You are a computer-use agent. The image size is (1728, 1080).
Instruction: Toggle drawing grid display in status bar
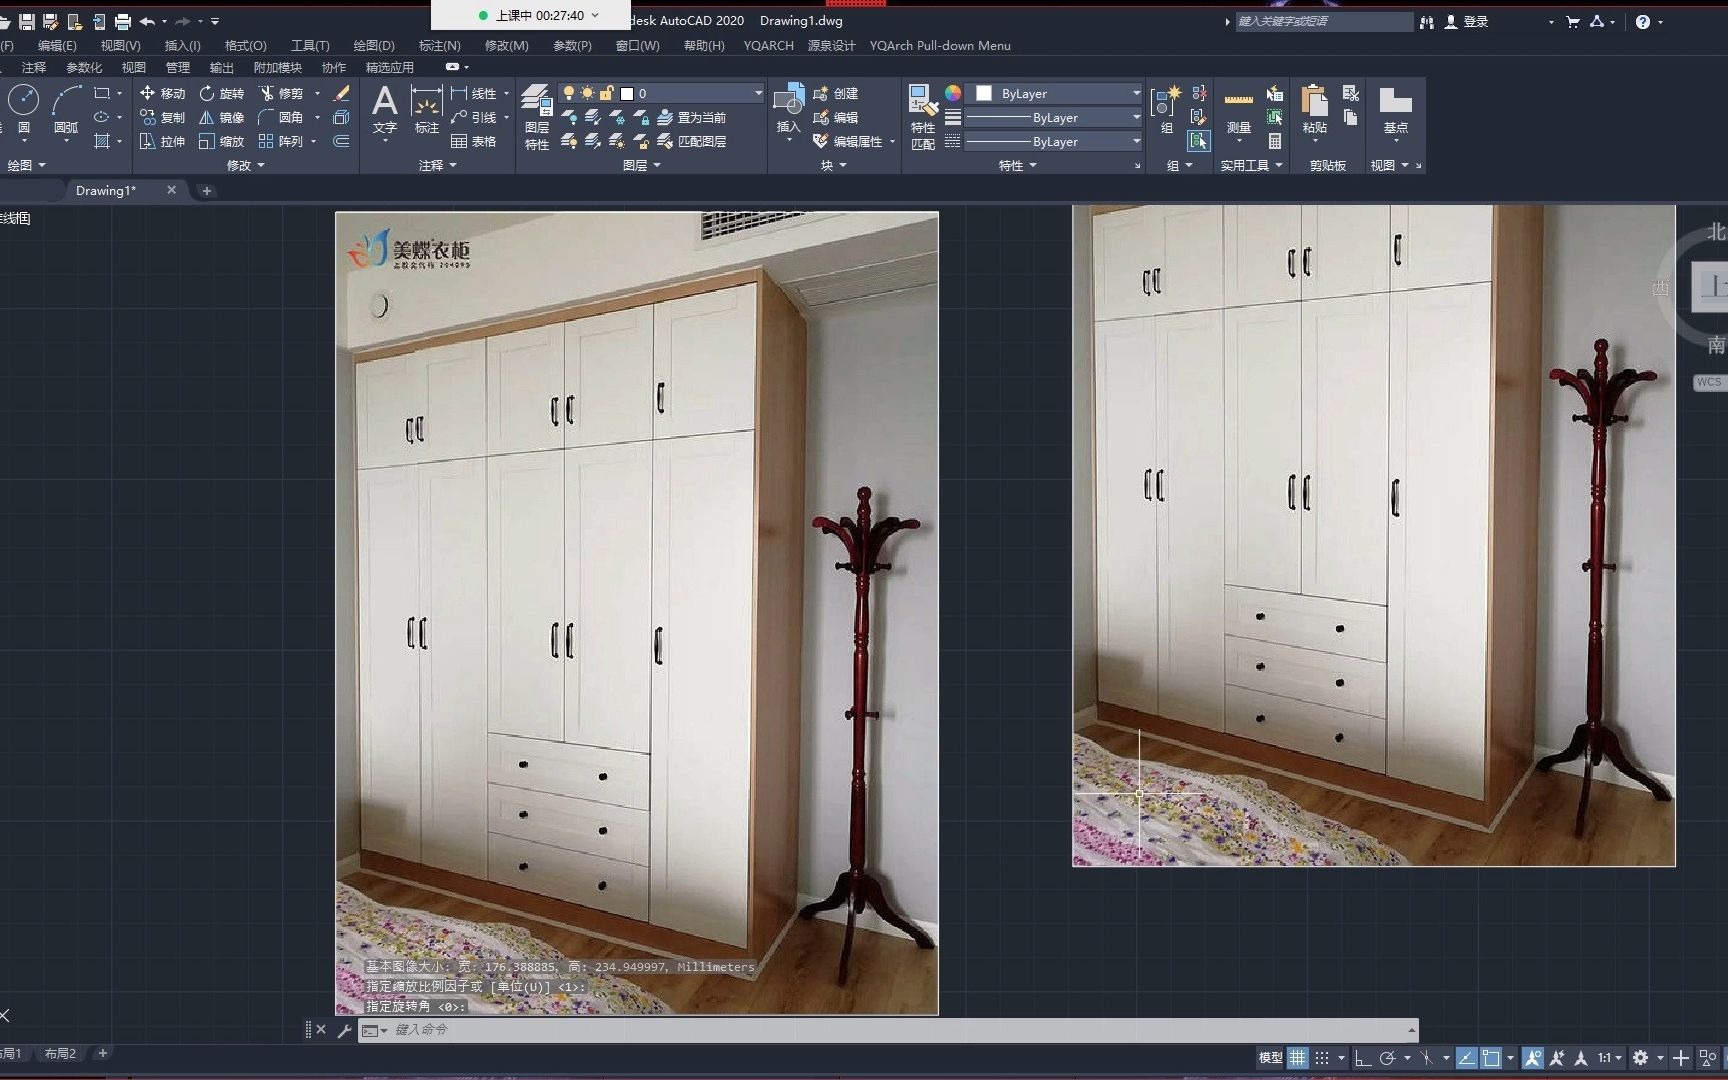tap(1297, 1057)
